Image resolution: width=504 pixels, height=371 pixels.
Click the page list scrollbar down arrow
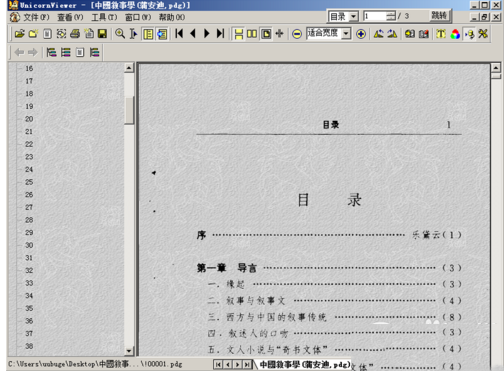pos(129,351)
